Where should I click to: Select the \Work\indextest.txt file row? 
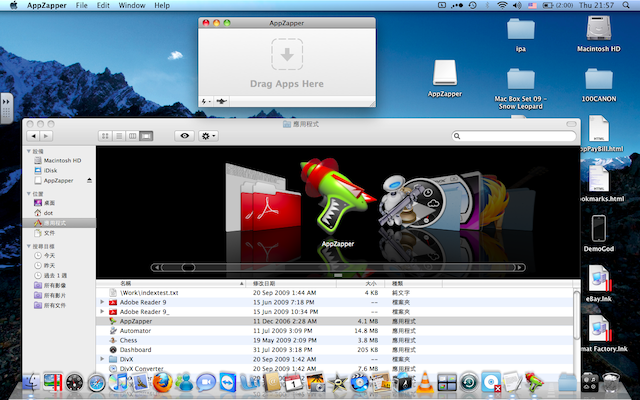tap(334, 293)
